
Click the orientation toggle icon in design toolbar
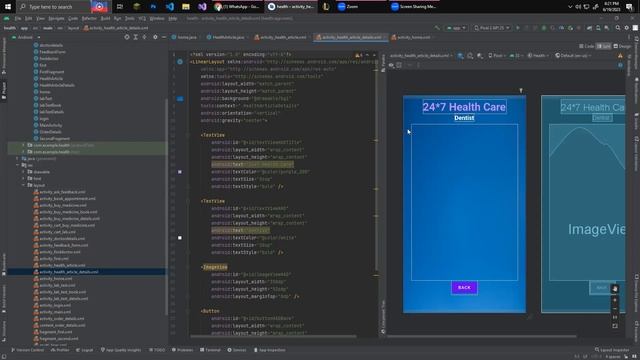coord(470,56)
